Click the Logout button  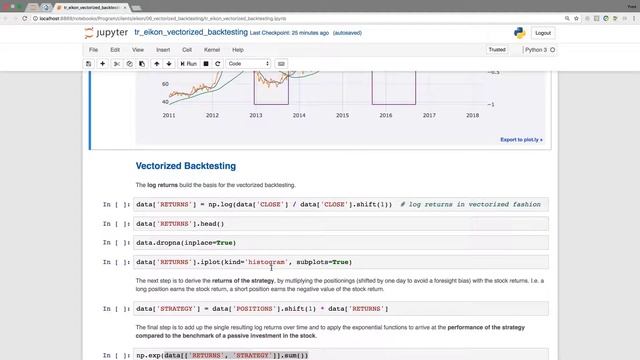tap(543, 33)
